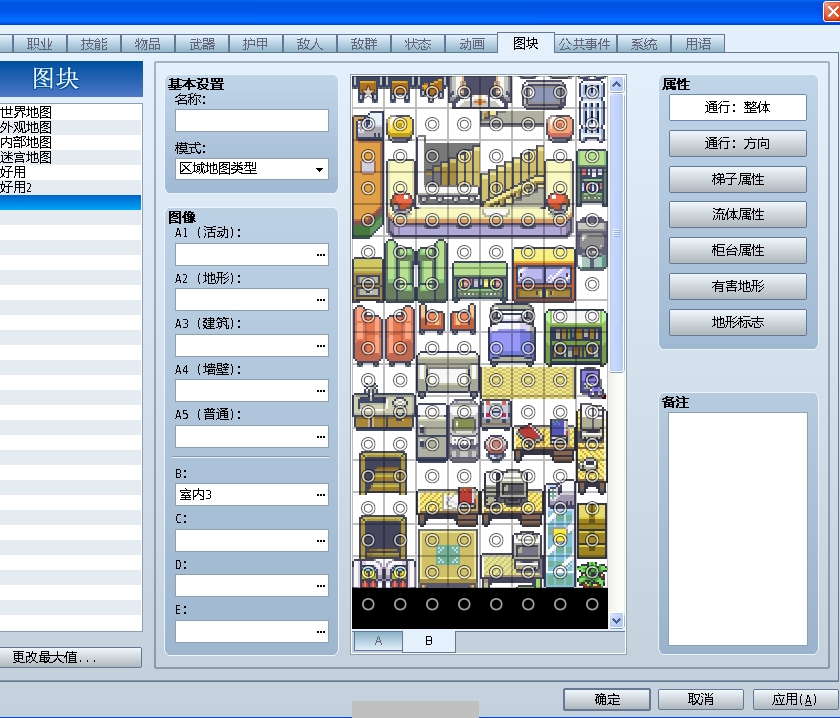Image resolution: width=840 pixels, height=718 pixels.
Task: Toggle passage on the rightmost black tile
Action: (592, 604)
